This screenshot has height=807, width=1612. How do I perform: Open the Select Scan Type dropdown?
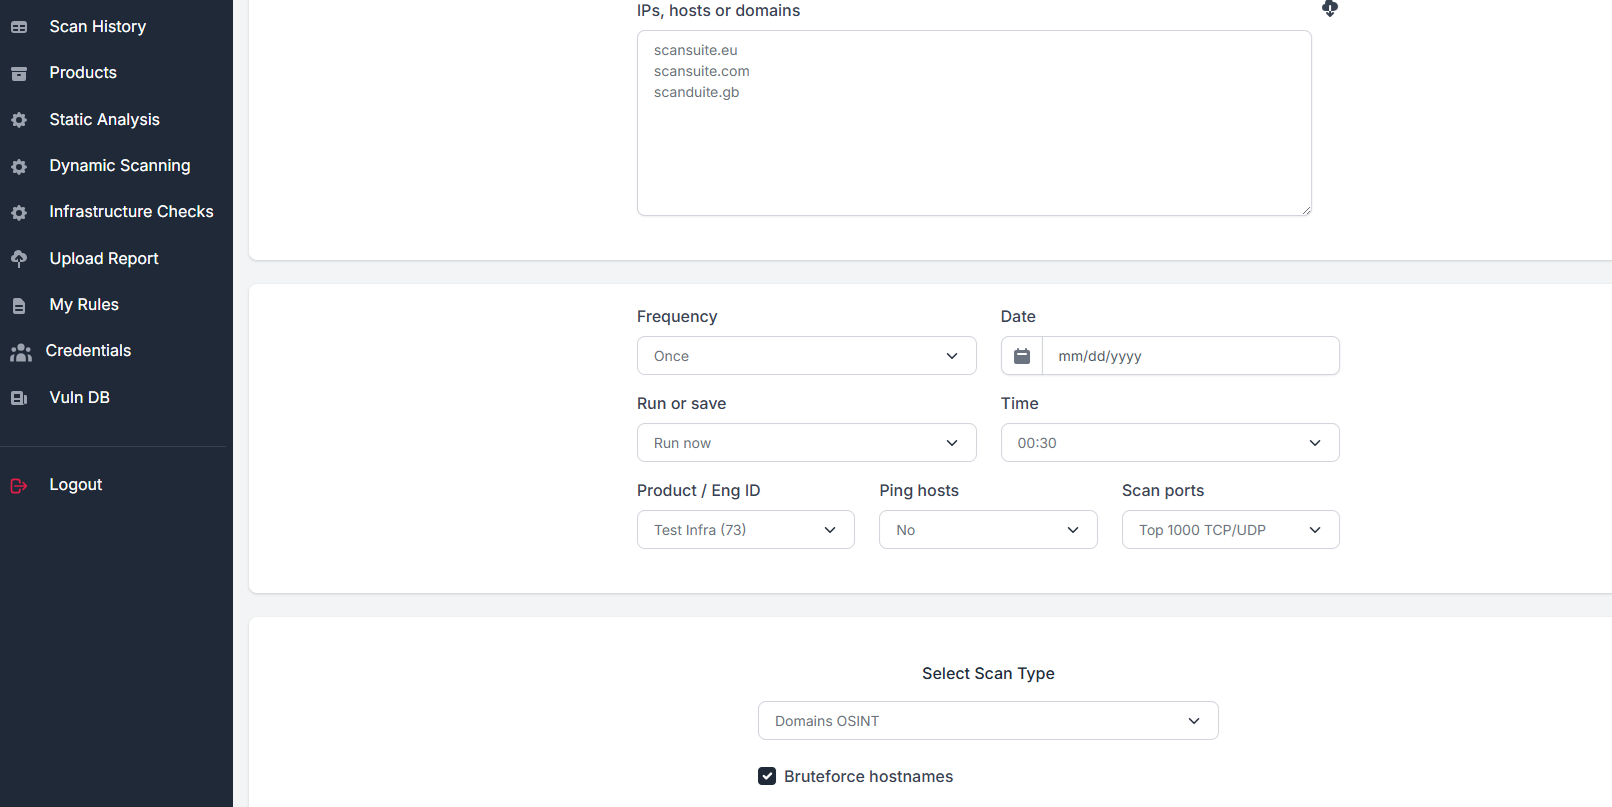[988, 721]
